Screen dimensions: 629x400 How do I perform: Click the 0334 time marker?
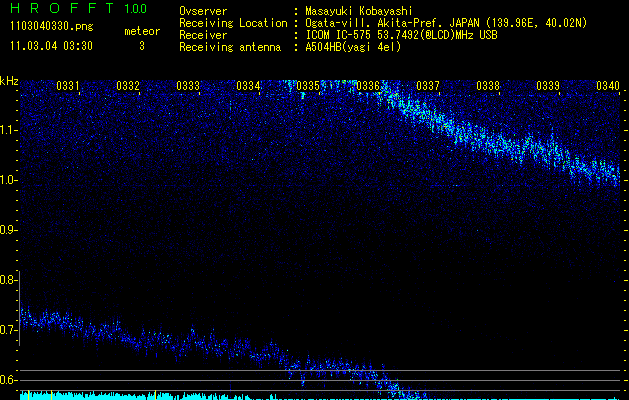[248, 86]
